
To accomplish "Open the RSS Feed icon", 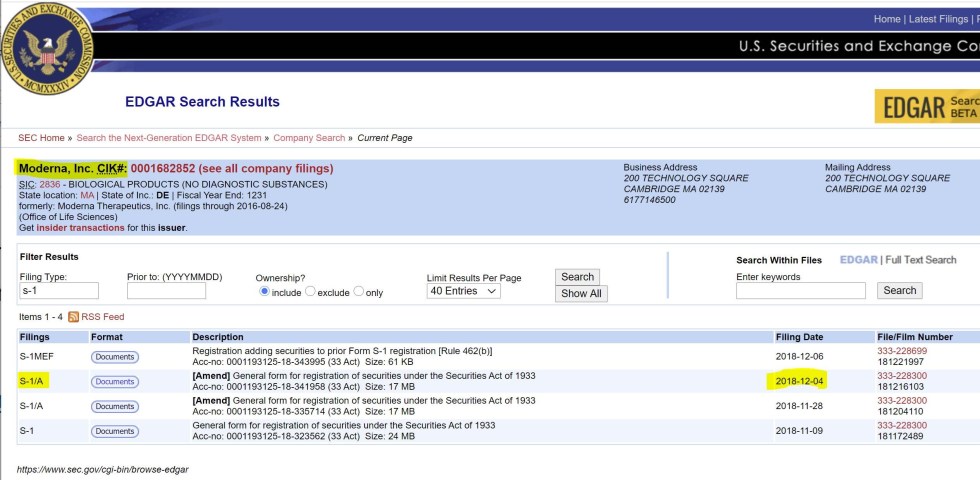I will (x=73, y=317).
